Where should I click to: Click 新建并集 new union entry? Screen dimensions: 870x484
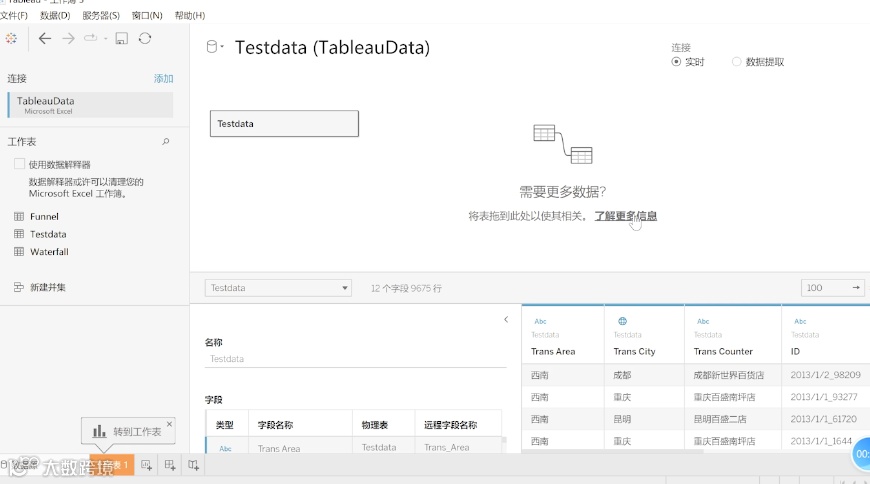pos(48,287)
